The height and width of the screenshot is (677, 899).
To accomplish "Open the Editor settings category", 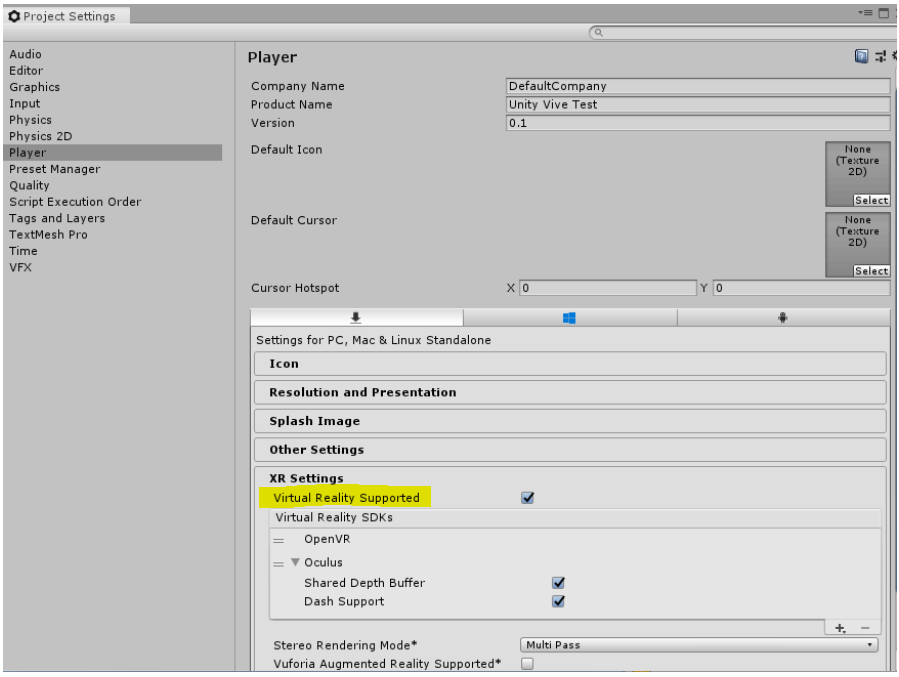I will pyautogui.click(x=26, y=71).
